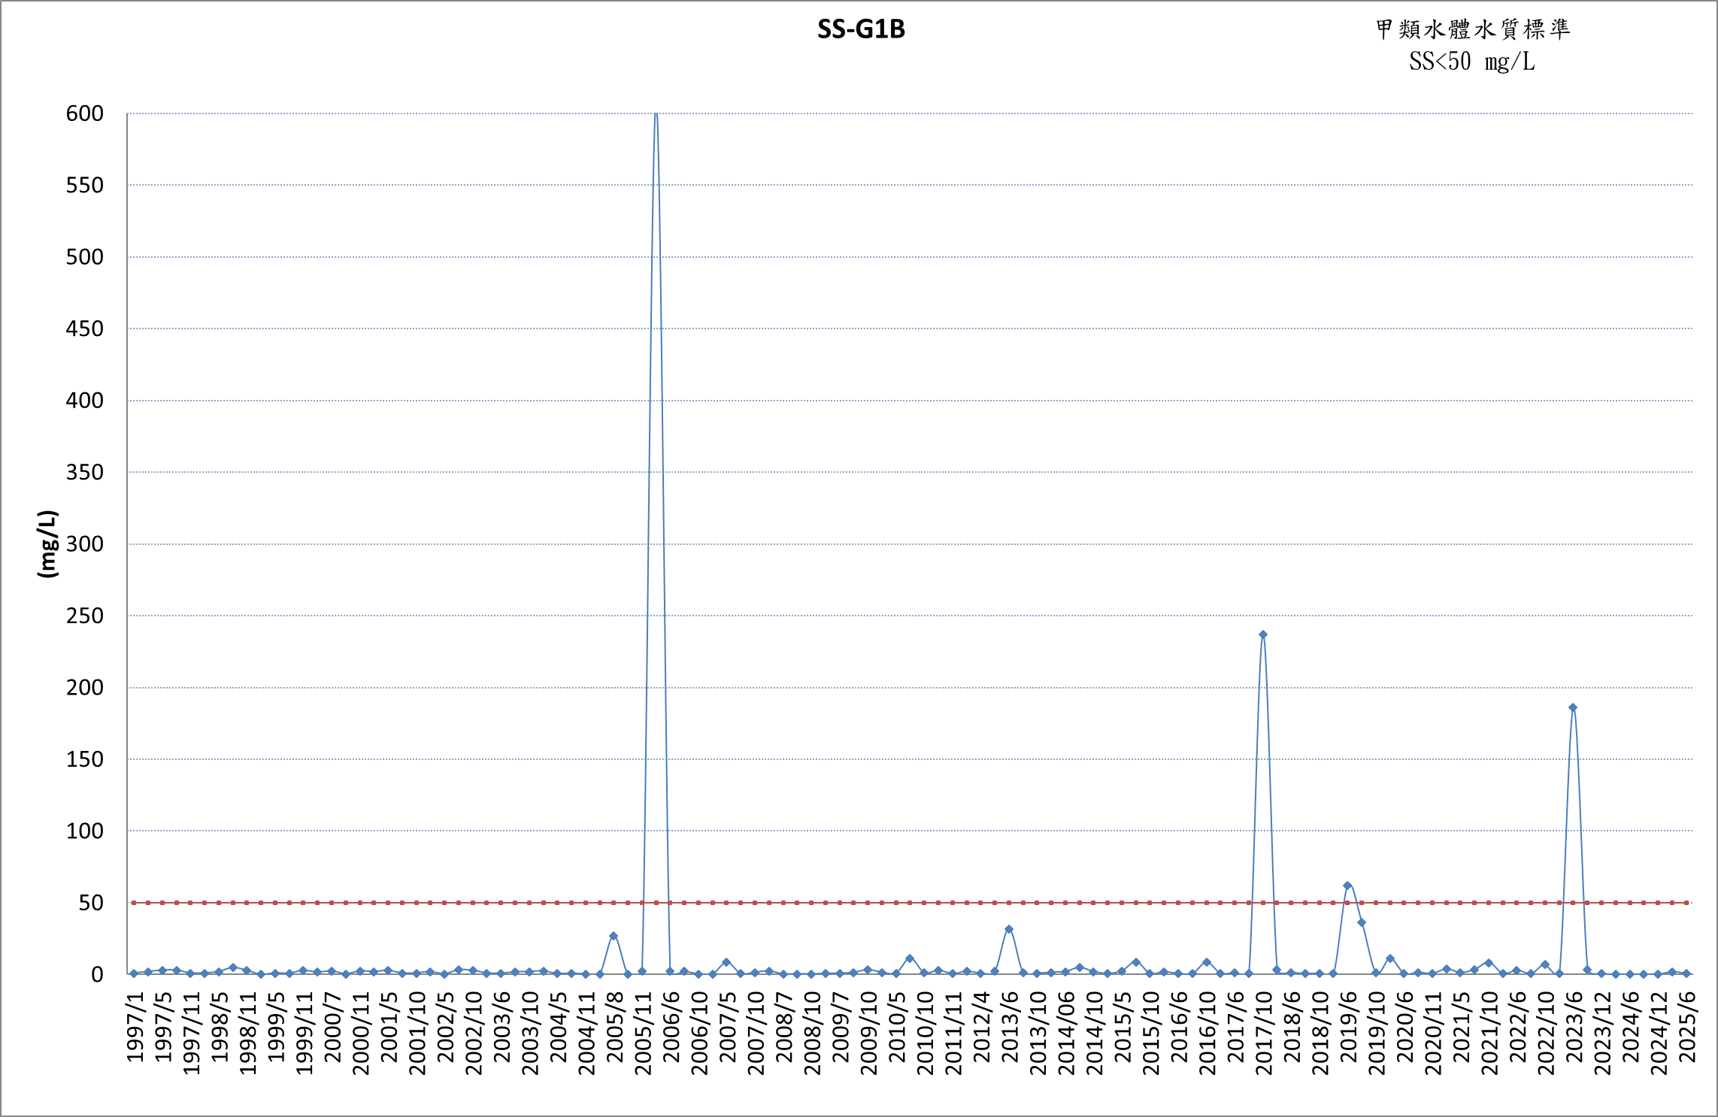Click the 250 y-axis tick label

pos(85,616)
